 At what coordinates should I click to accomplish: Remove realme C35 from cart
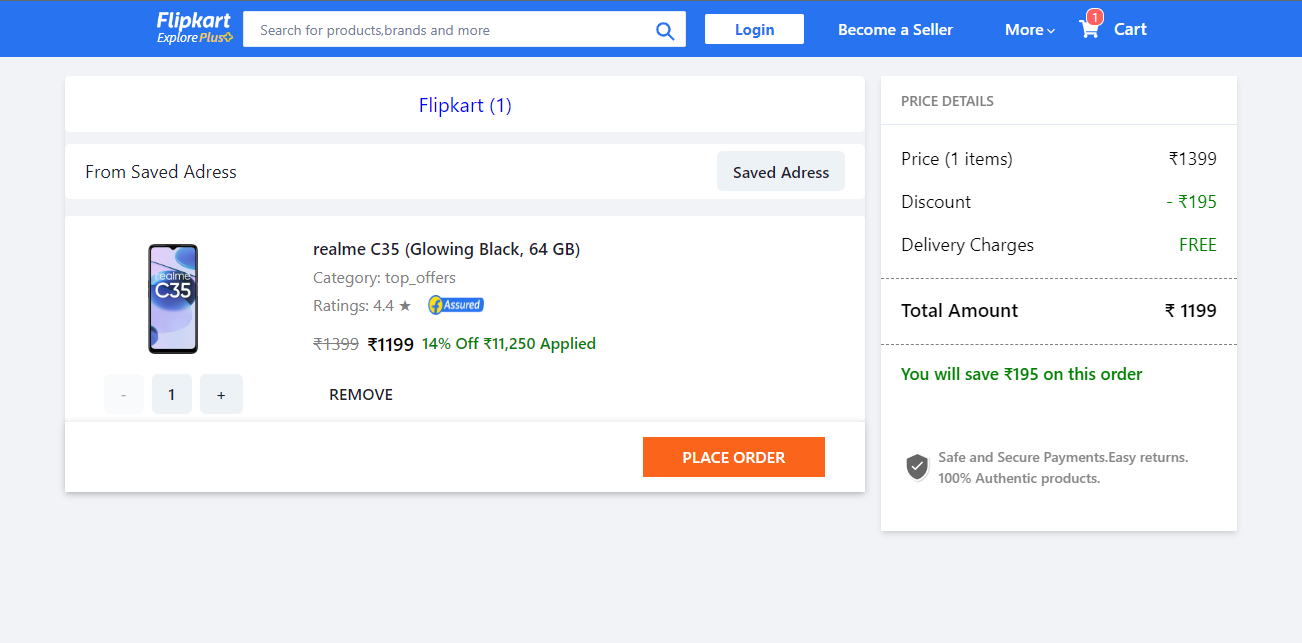tap(361, 394)
